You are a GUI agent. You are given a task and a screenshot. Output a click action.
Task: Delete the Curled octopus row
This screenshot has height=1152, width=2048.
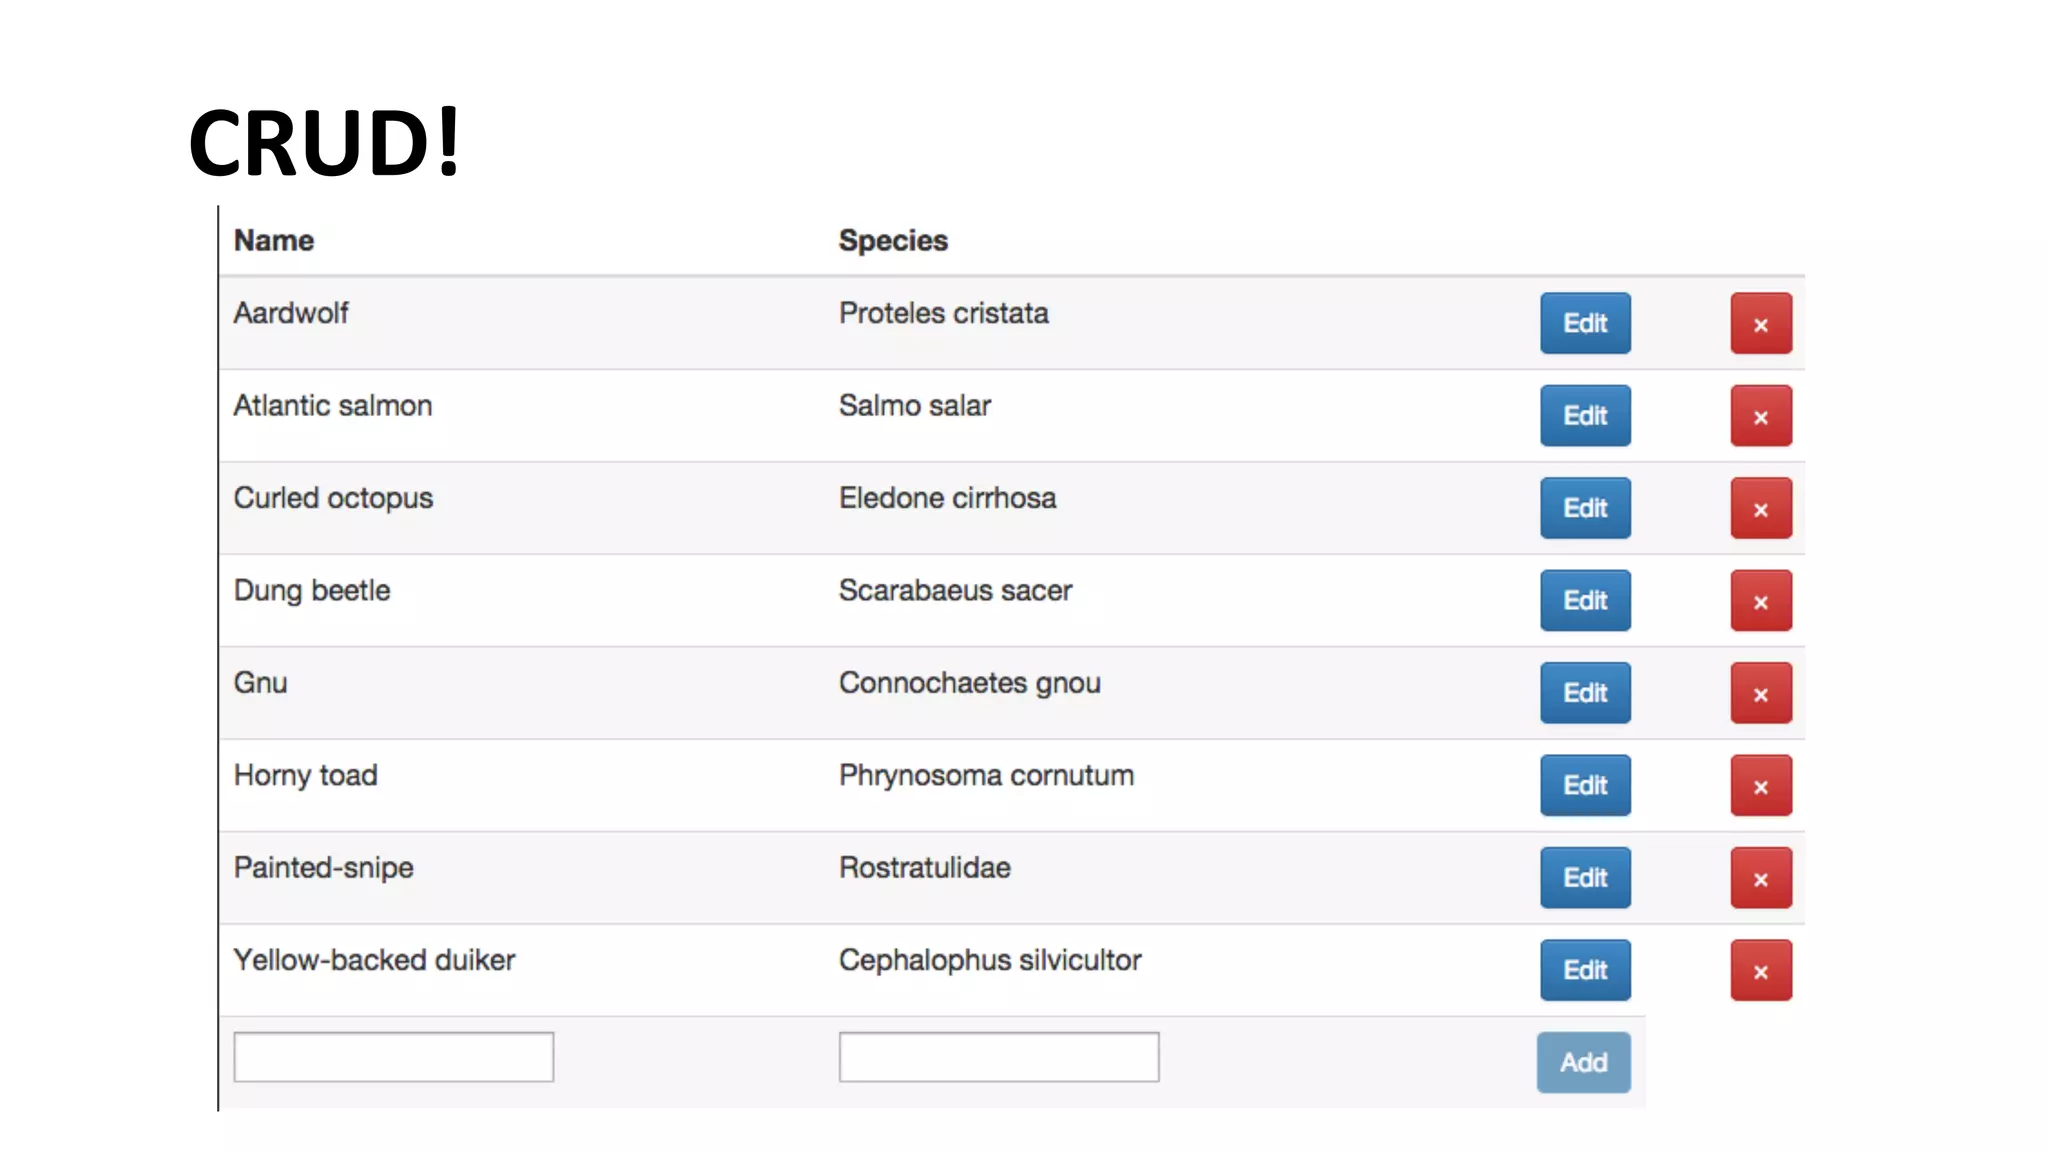(1760, 508)
